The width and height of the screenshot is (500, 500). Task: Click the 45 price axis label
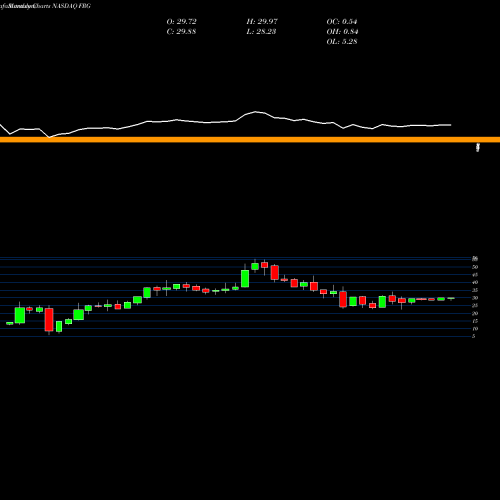point(475,275)
